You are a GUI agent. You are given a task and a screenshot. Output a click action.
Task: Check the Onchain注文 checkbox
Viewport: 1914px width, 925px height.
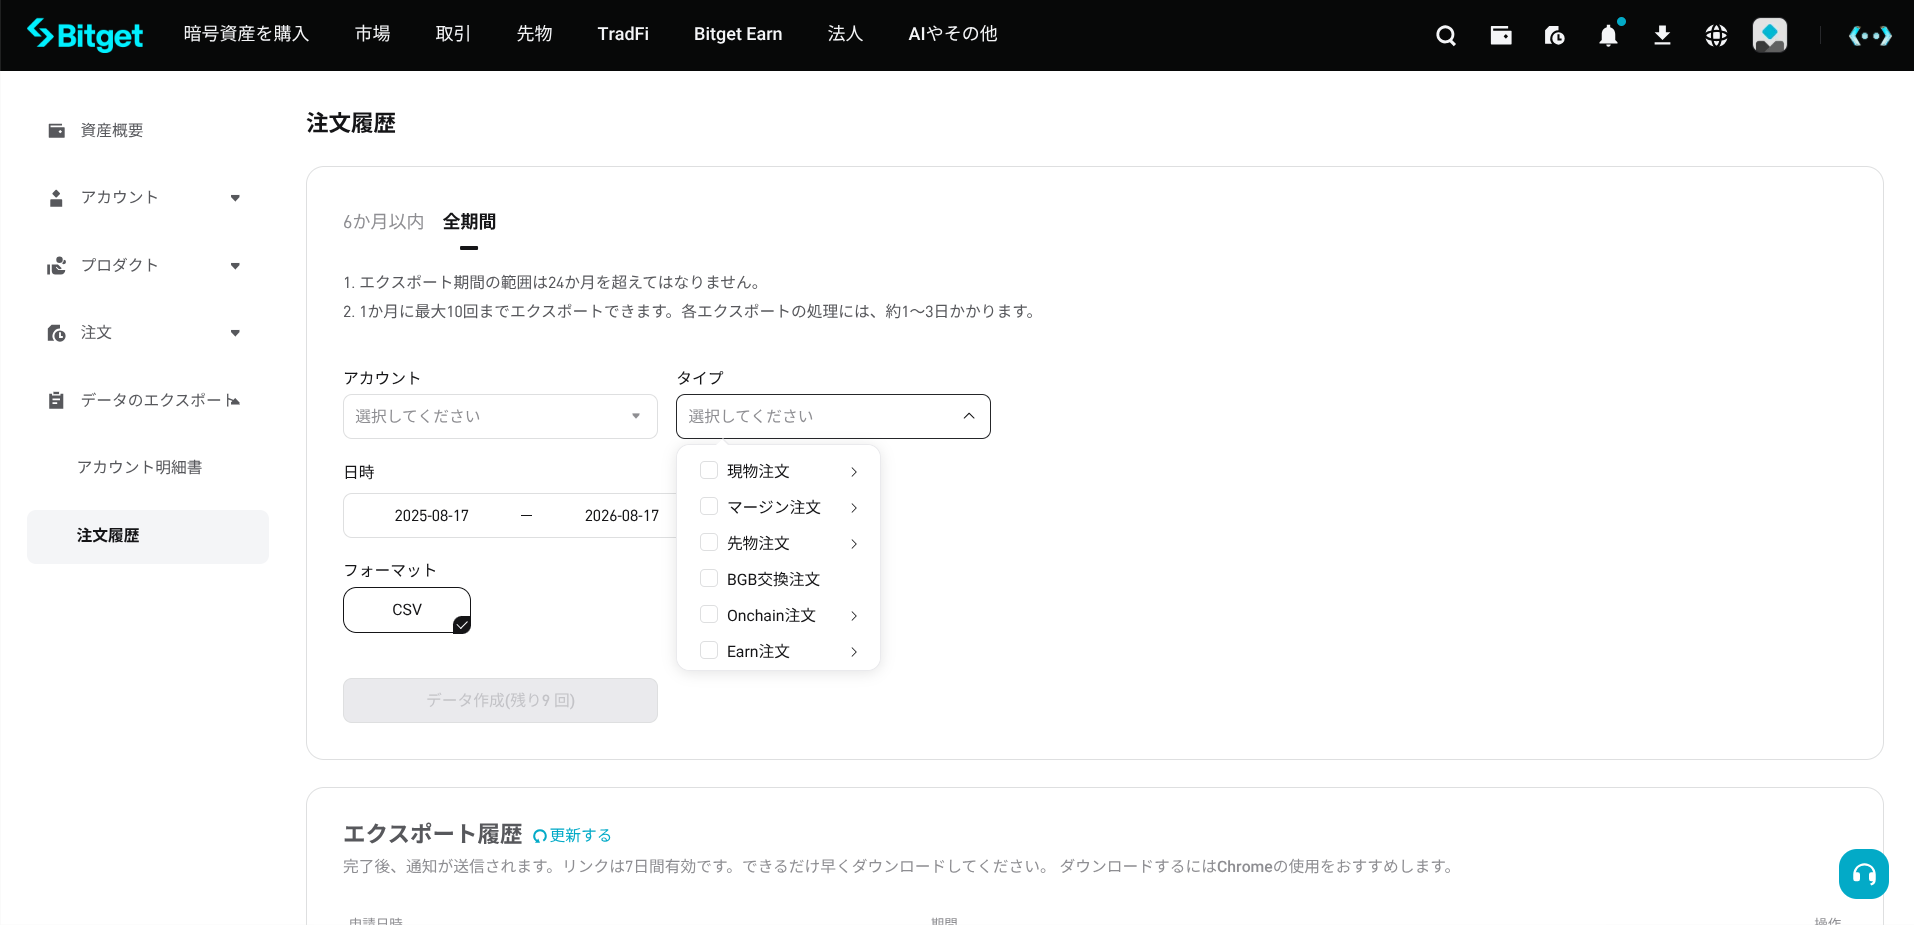tap(709, 614)
